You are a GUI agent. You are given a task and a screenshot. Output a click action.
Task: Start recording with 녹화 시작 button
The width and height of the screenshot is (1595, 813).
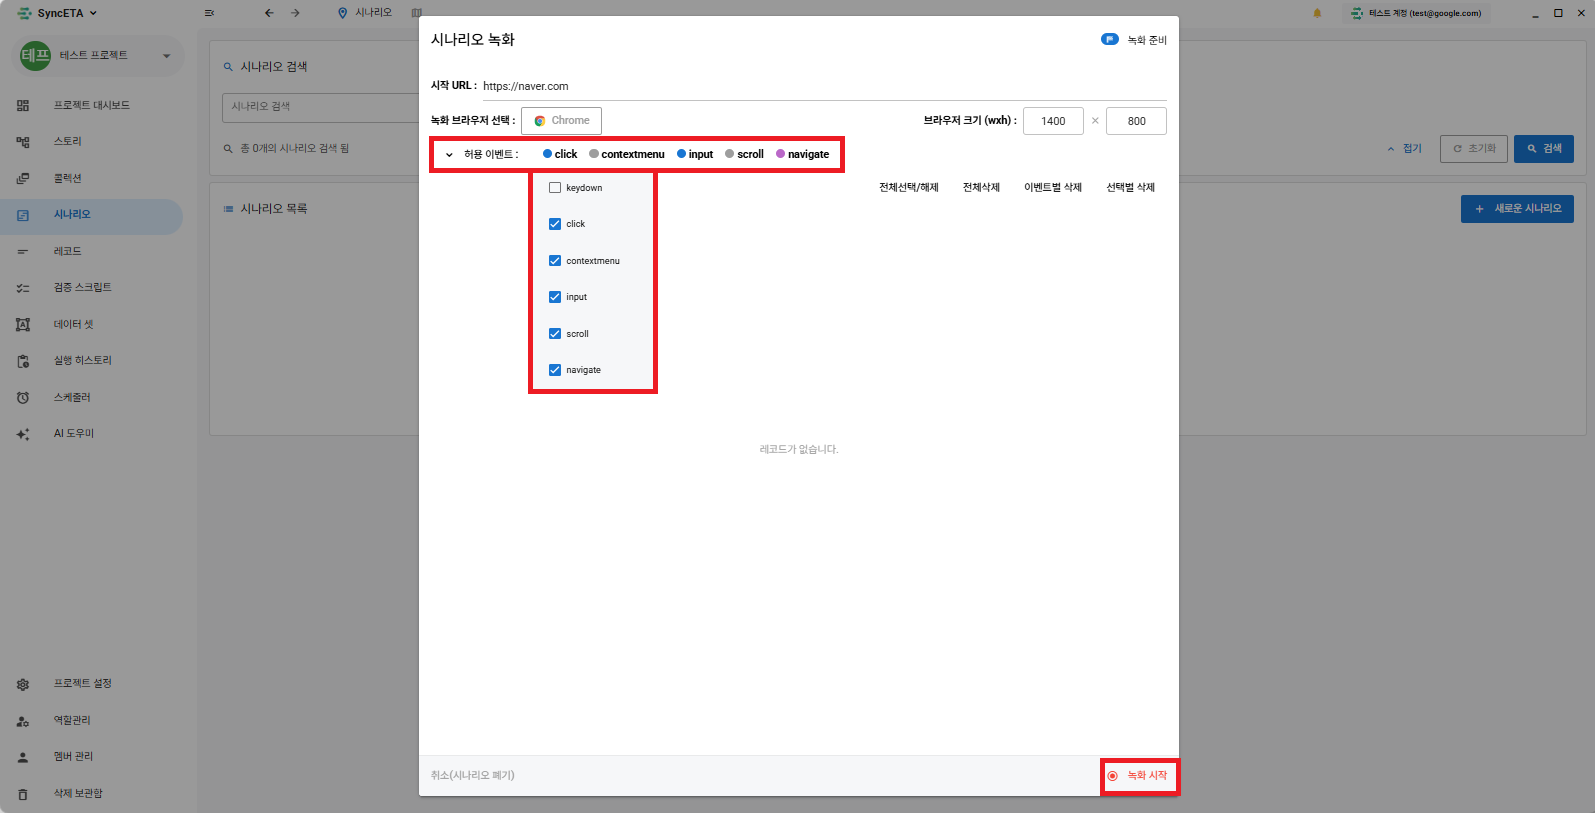pos(1139,776)
